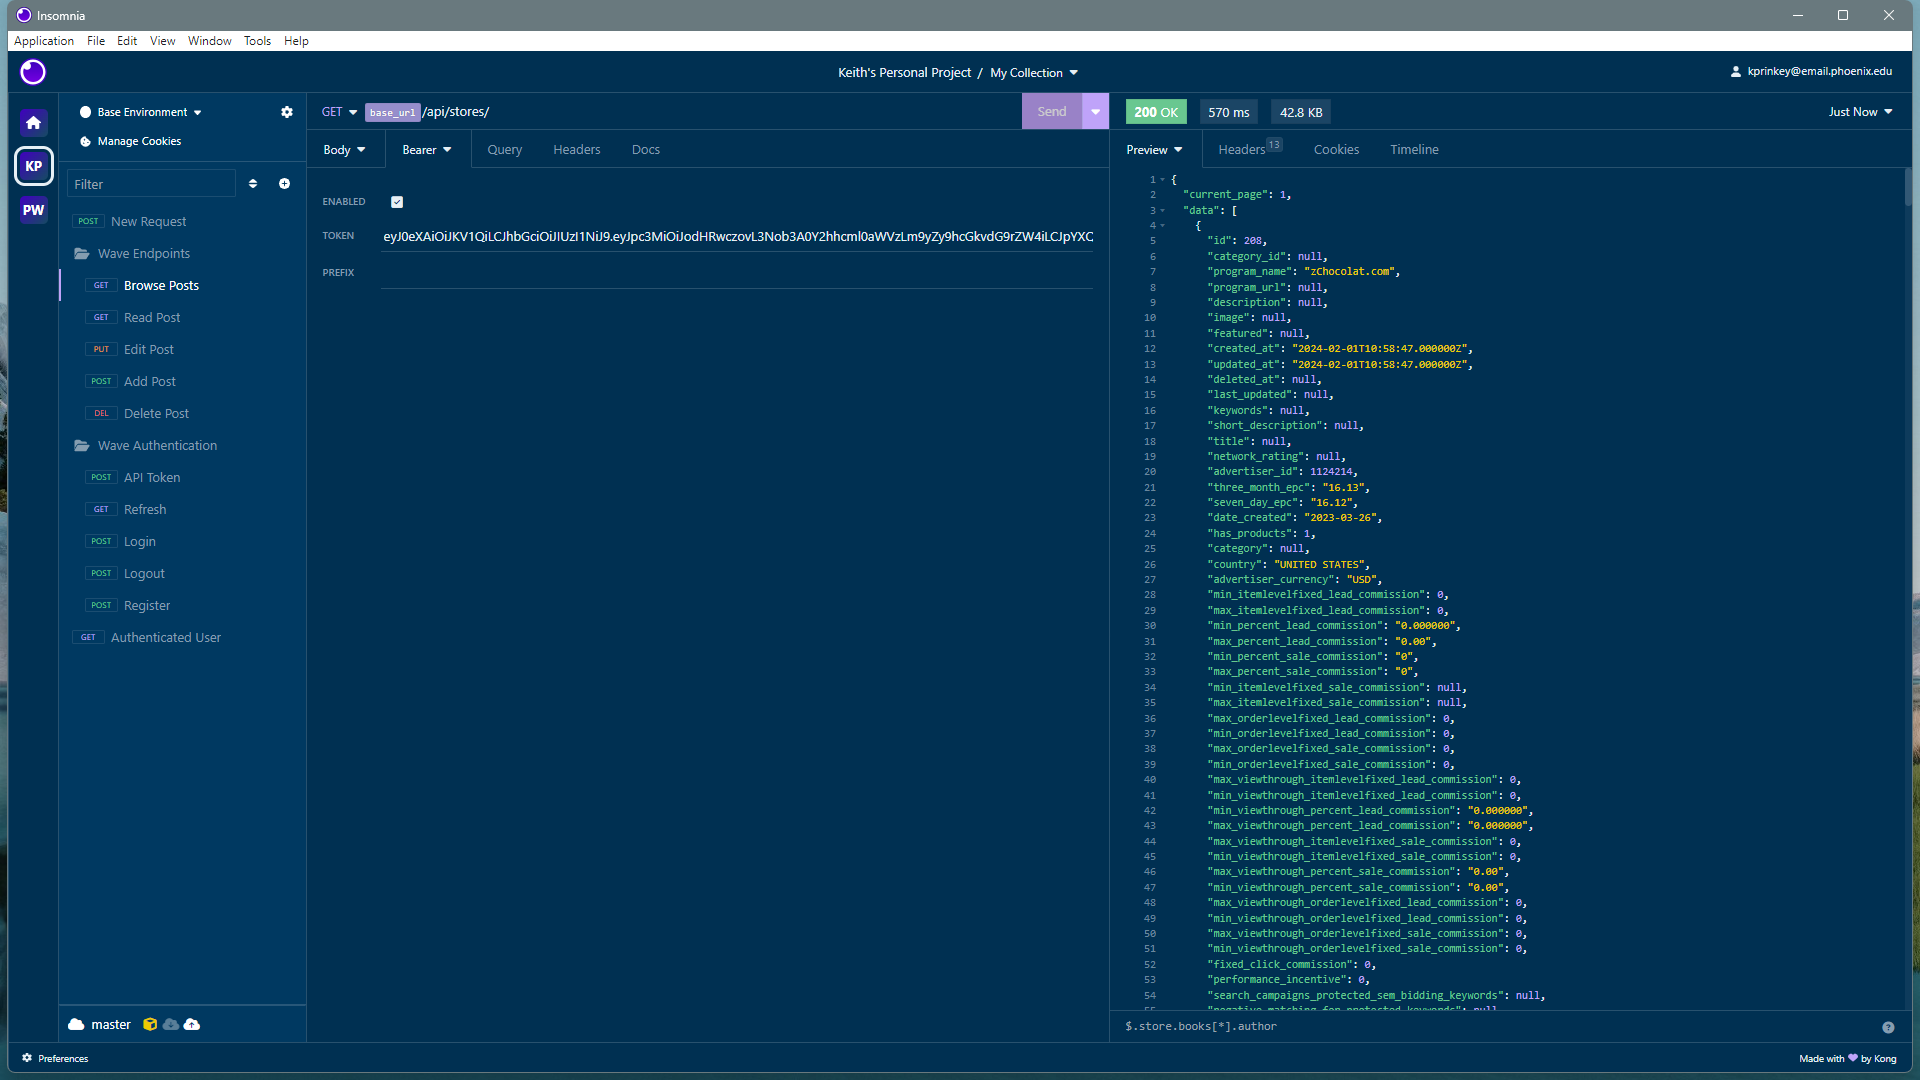Collapse the JSON root object at line 1
The image size is (1920, 1080).
point(1162,180)
